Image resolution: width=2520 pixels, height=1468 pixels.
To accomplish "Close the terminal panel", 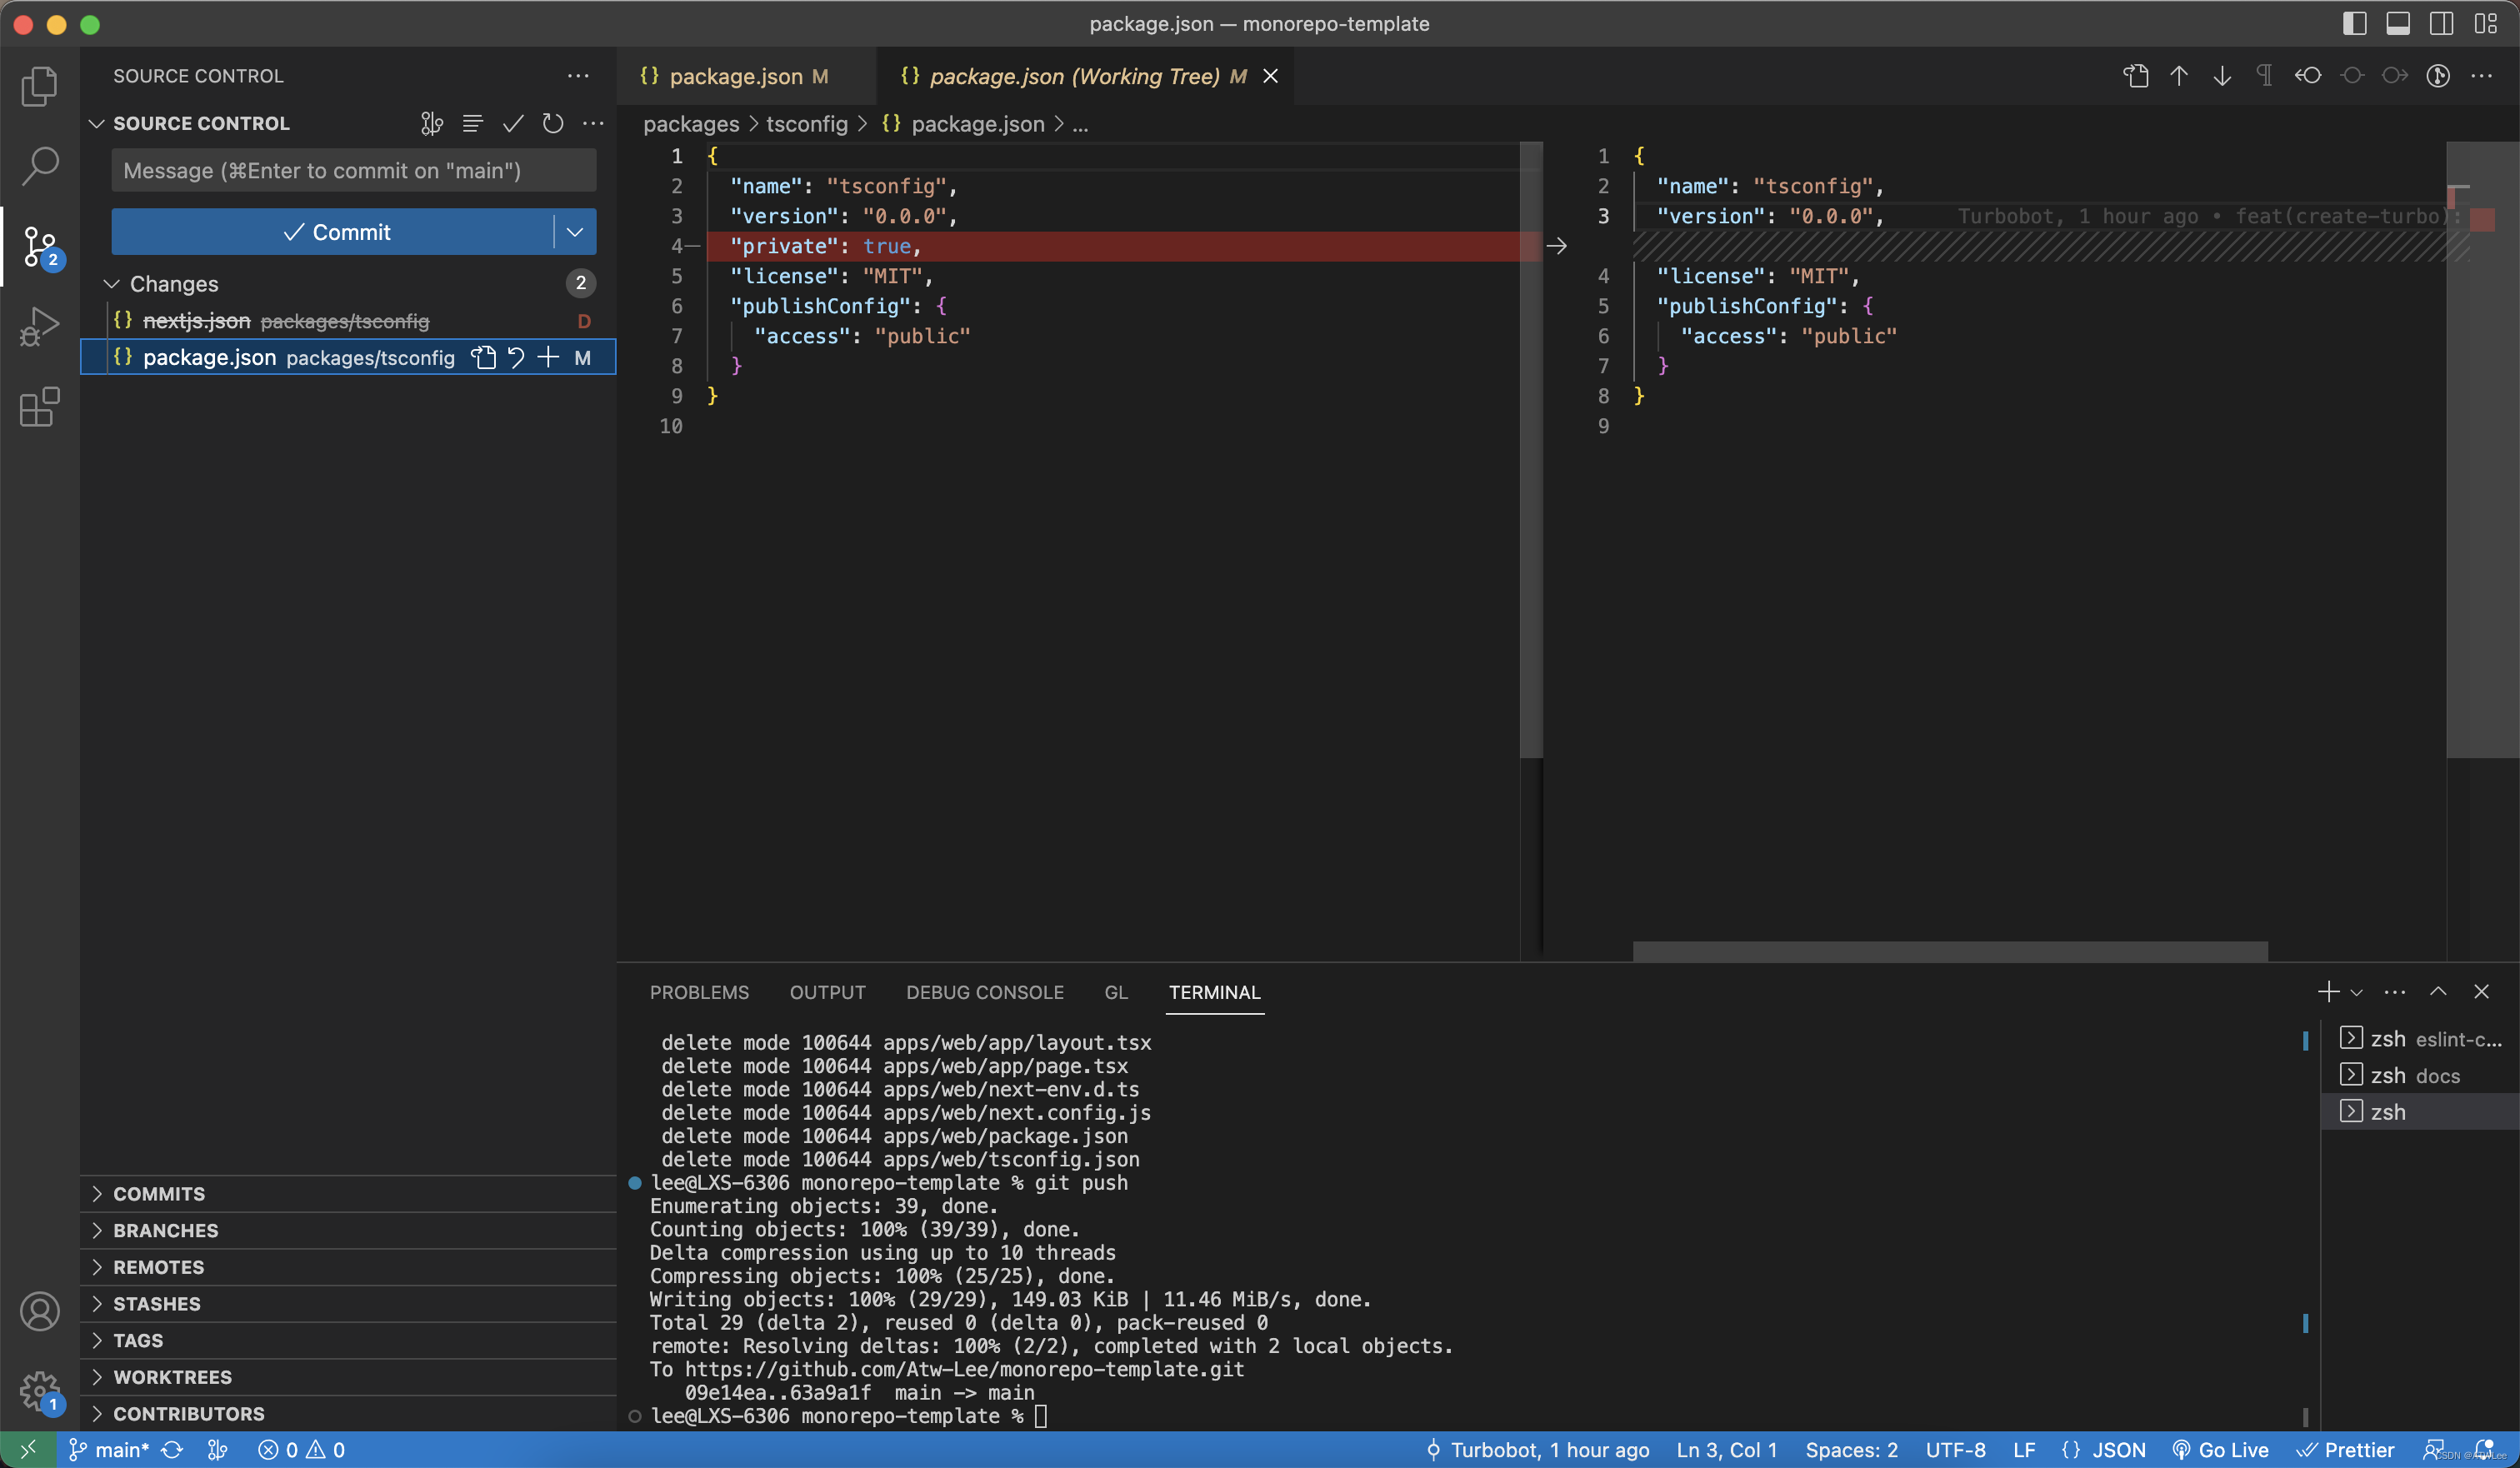I will 2481,991.
